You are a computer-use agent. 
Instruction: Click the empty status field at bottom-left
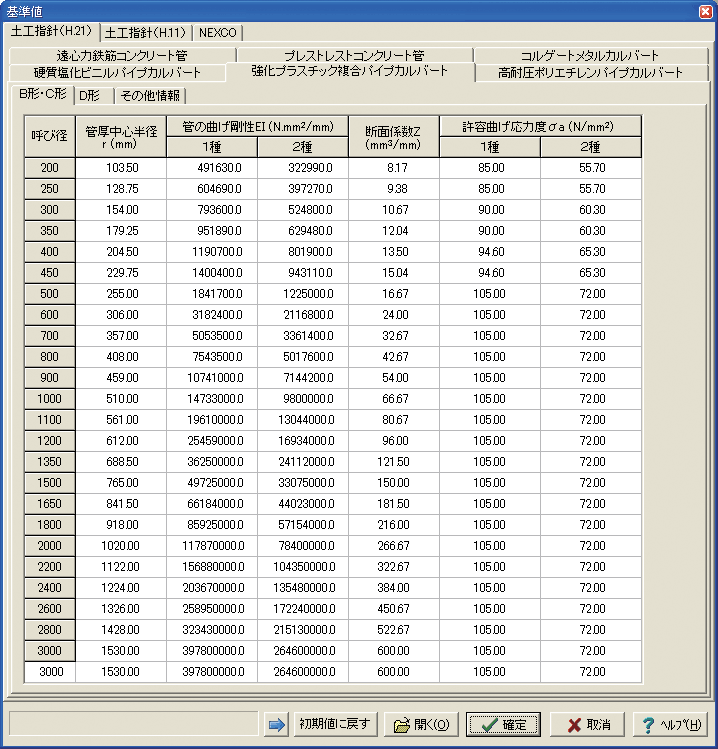(133, 725)
